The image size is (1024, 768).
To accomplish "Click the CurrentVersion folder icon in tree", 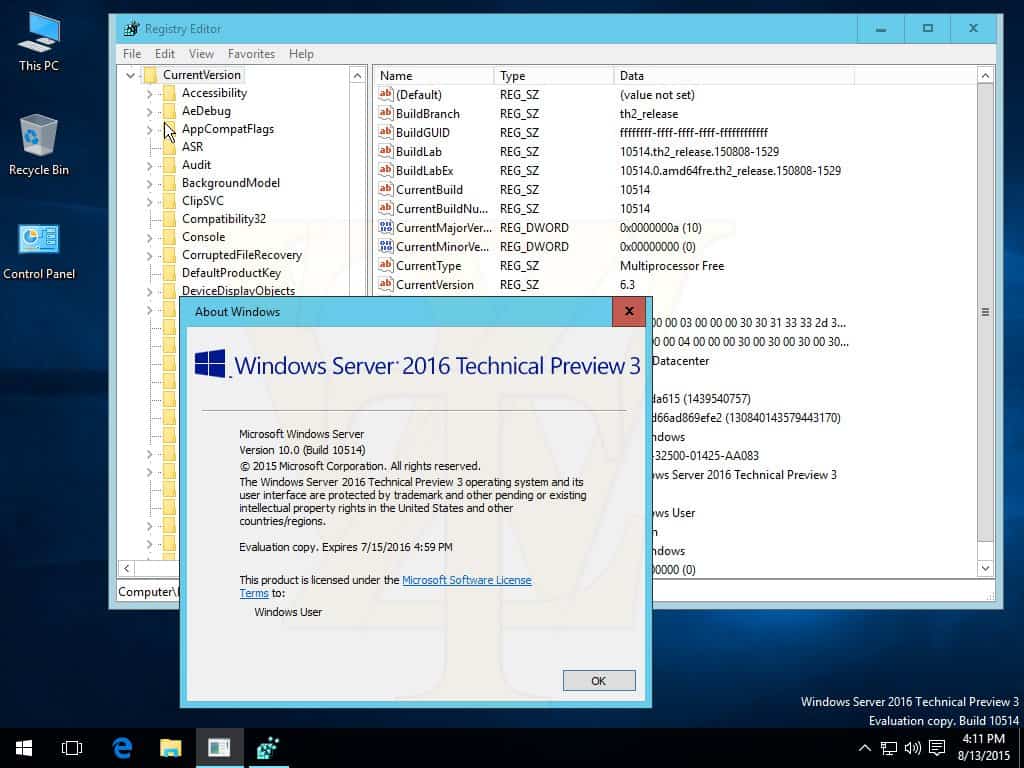I will (x=150, y=75).
